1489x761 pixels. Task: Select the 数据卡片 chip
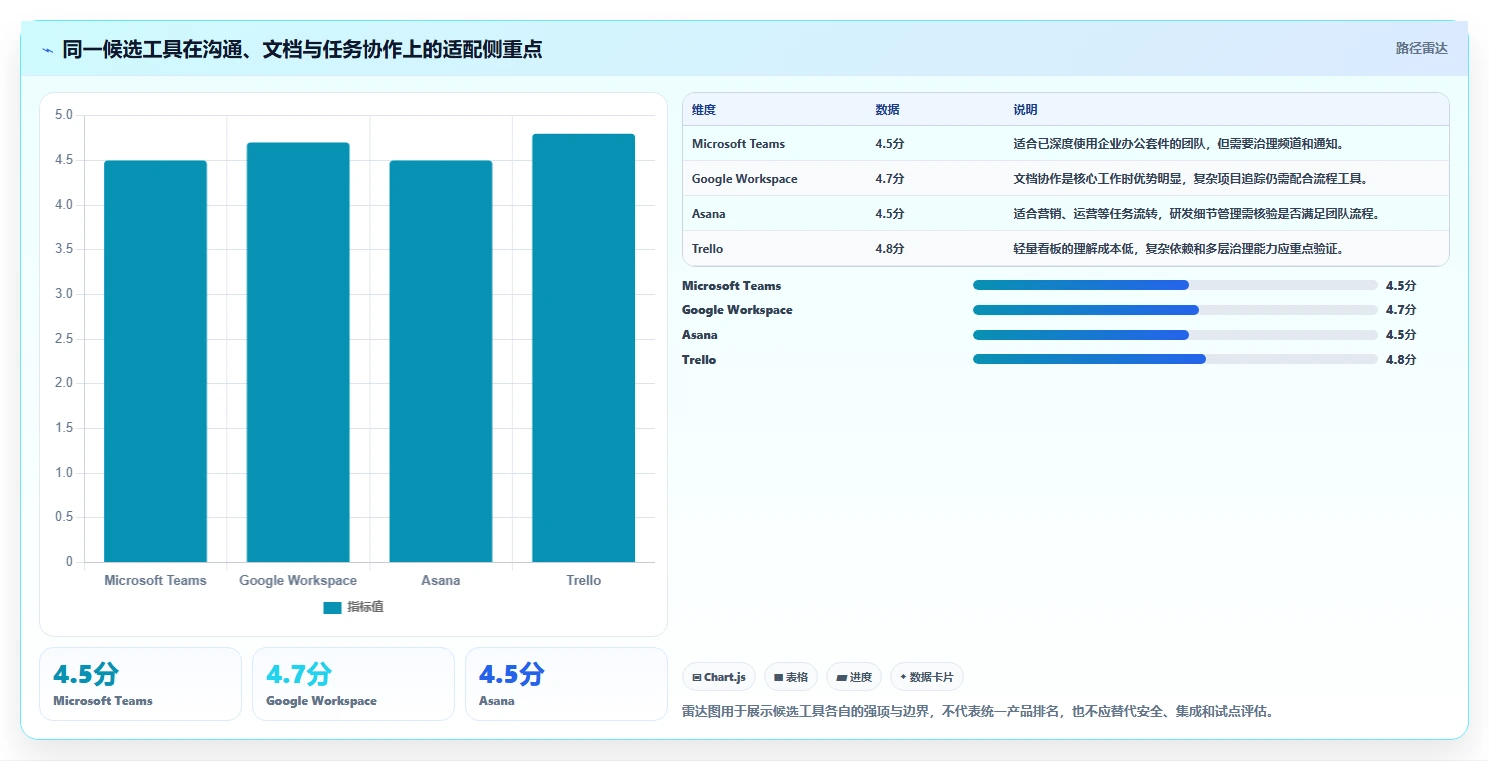tap(927, 677)
